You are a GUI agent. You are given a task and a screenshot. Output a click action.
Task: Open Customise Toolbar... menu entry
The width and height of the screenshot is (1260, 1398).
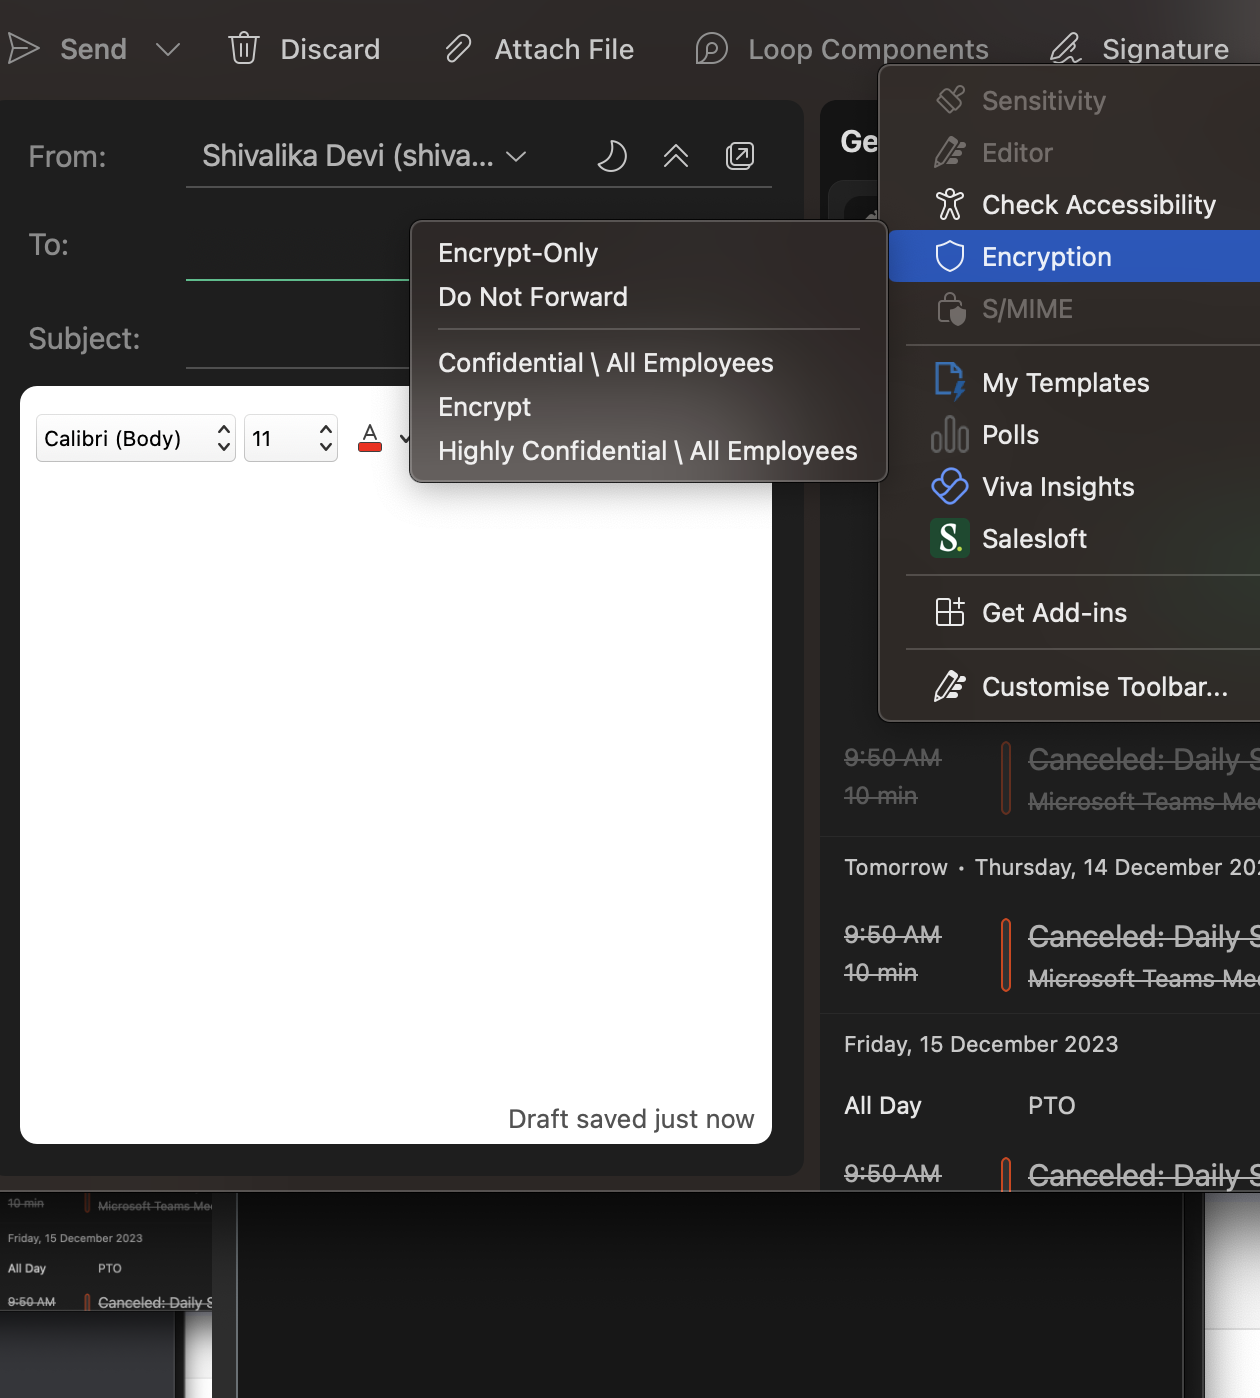(x=1105, y=687)
